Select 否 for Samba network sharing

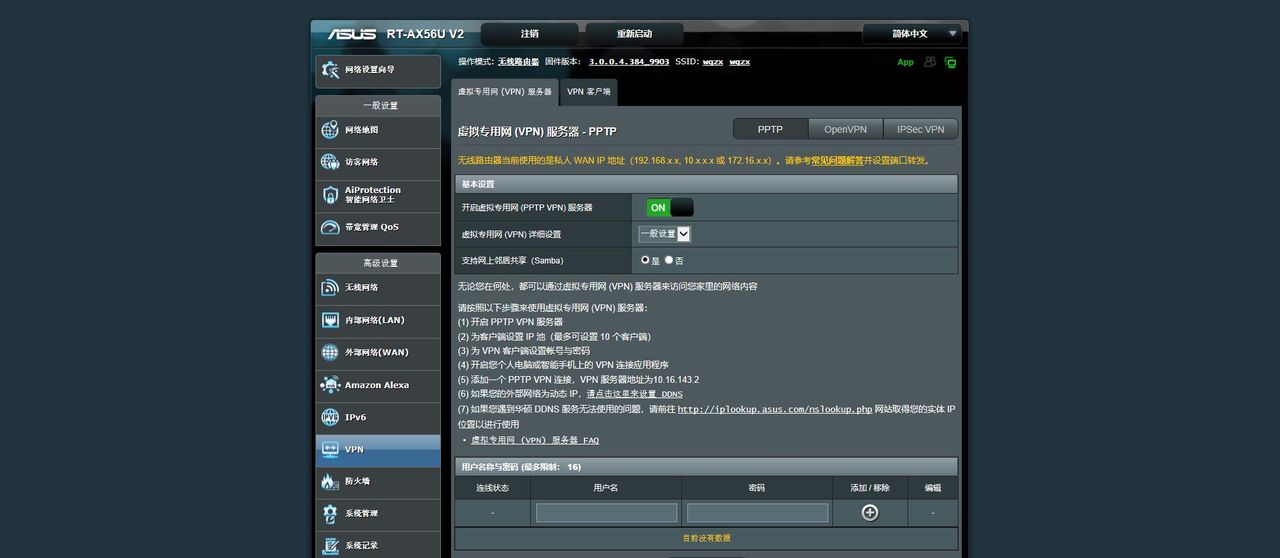tap(669, 260)
